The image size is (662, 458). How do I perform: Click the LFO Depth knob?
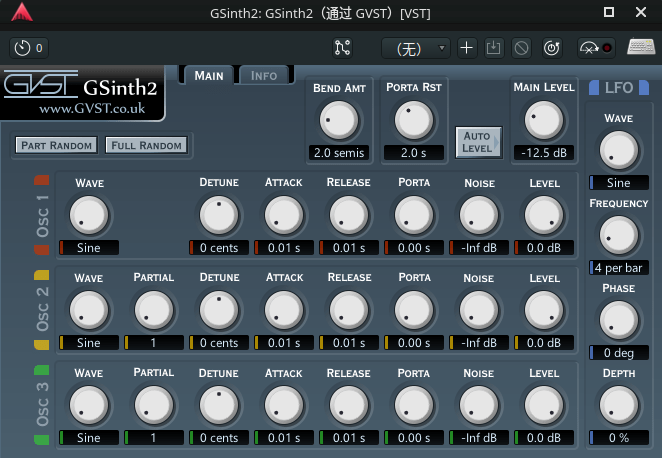tap(619, 405)
